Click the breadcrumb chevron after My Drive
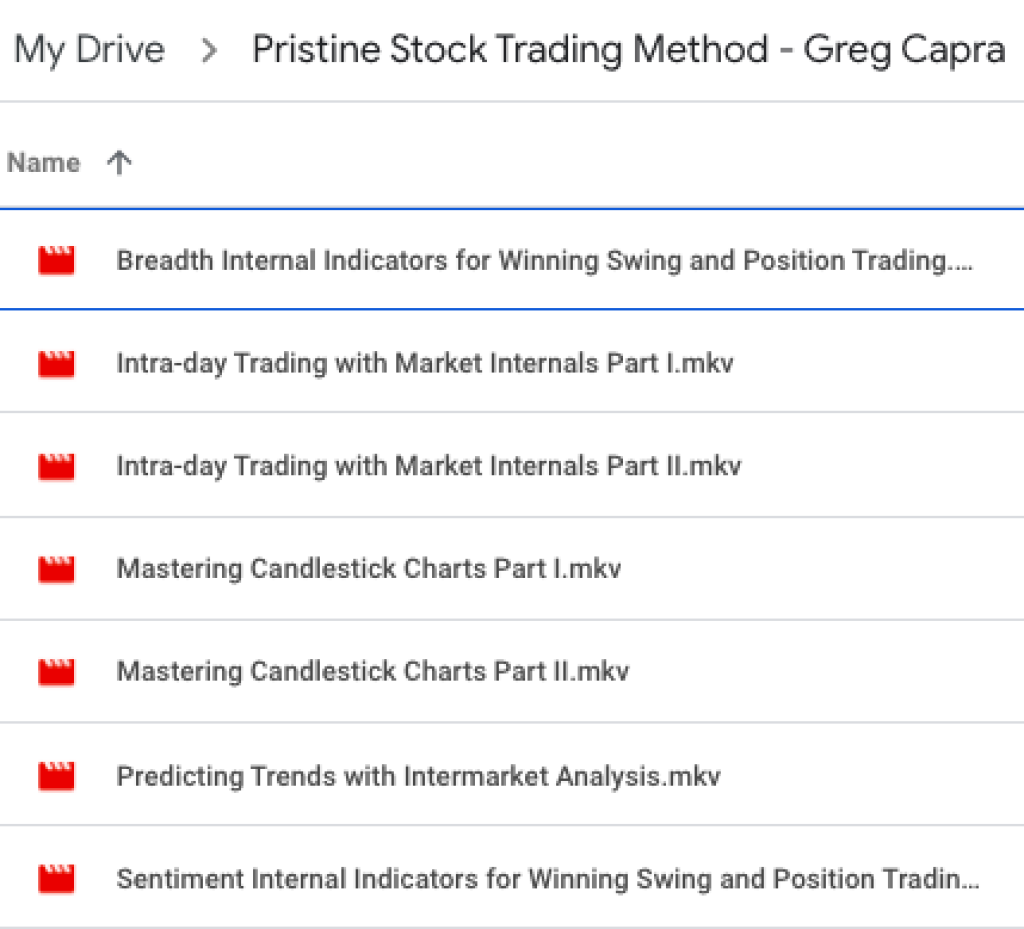The height and width of the screenshot is (929, 1024). pyautogui.click(x=209, y=50)
